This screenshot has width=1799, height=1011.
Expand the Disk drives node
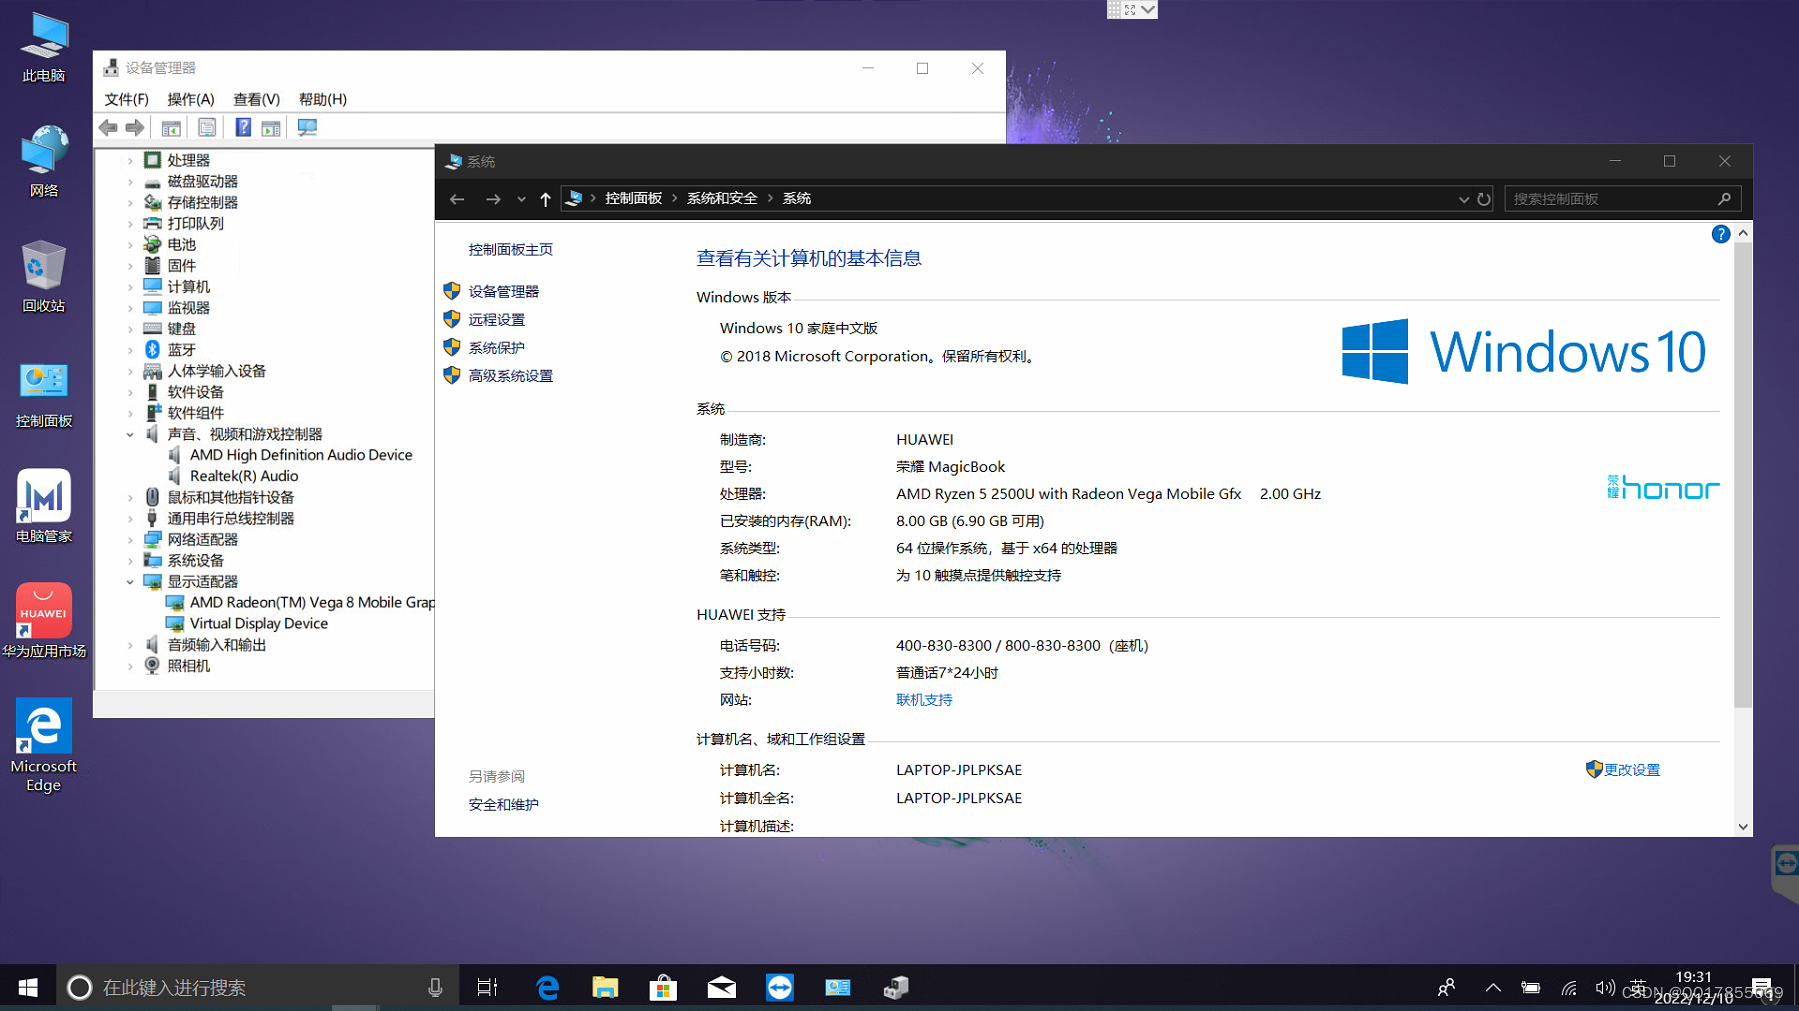click(130, 181)
